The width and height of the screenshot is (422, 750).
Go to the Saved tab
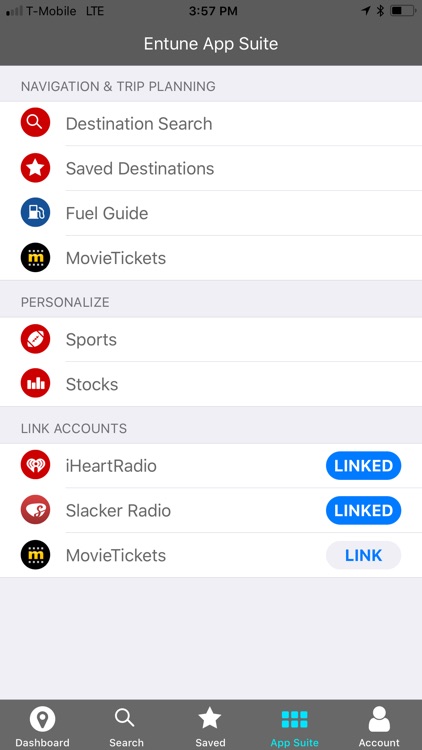(210, 726)
